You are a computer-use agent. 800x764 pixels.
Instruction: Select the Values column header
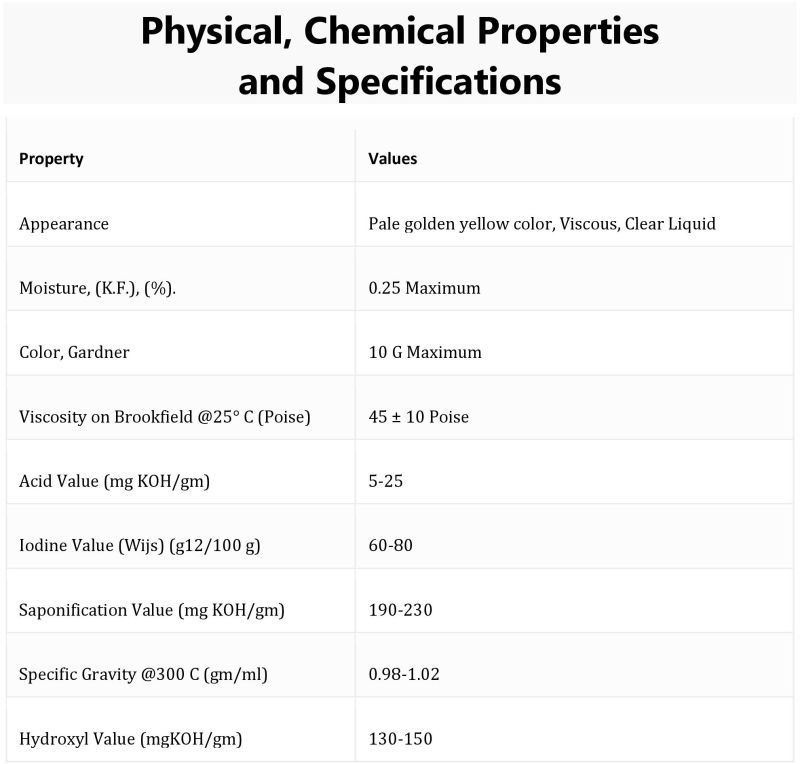tap(392, 159)
